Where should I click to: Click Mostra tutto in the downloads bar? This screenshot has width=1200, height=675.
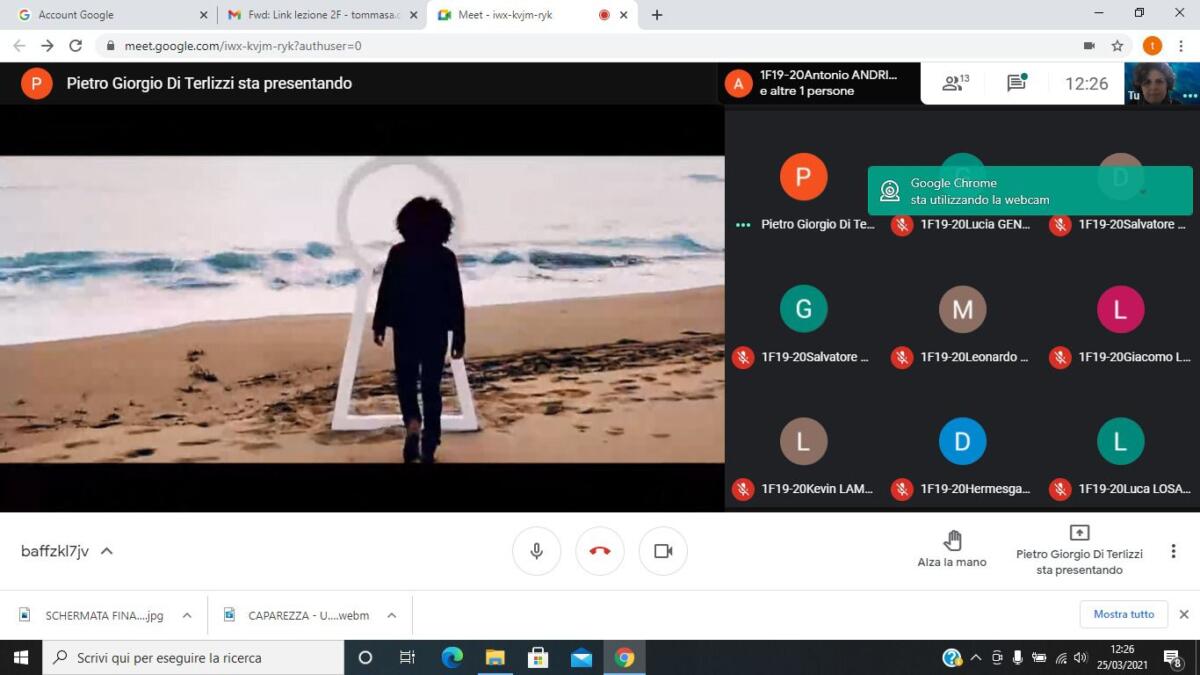1123,614
